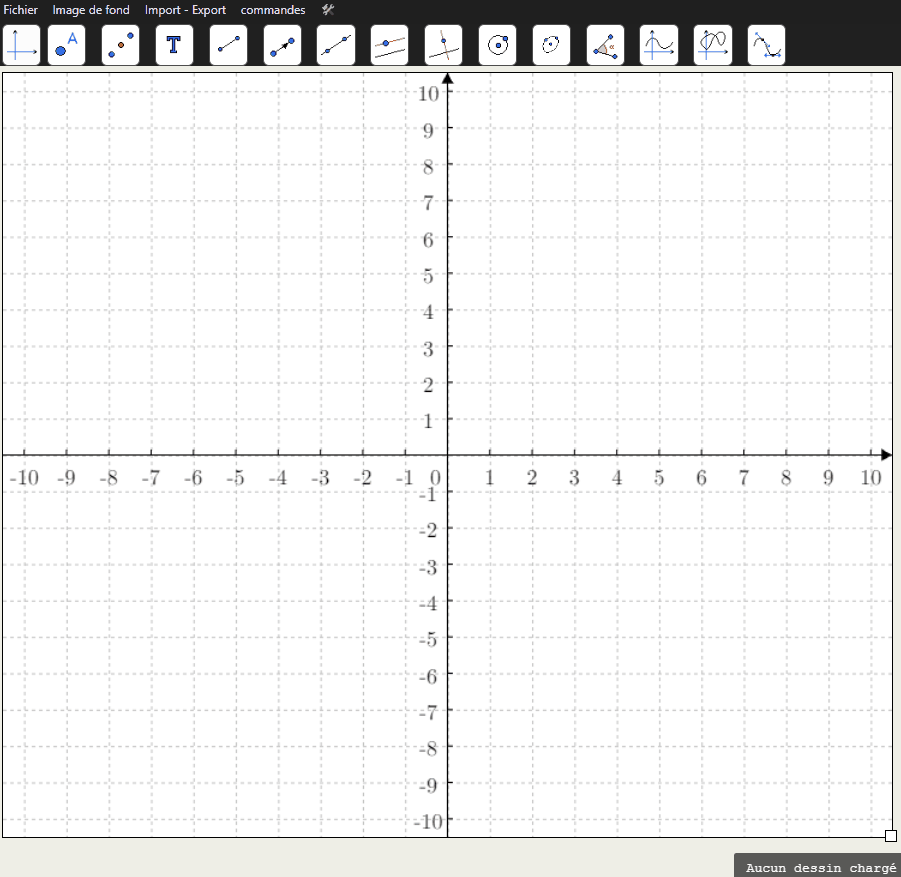The width and height of the screenshot is (901, 877).
Task: Select the angle tool
Action: point(605,45)
